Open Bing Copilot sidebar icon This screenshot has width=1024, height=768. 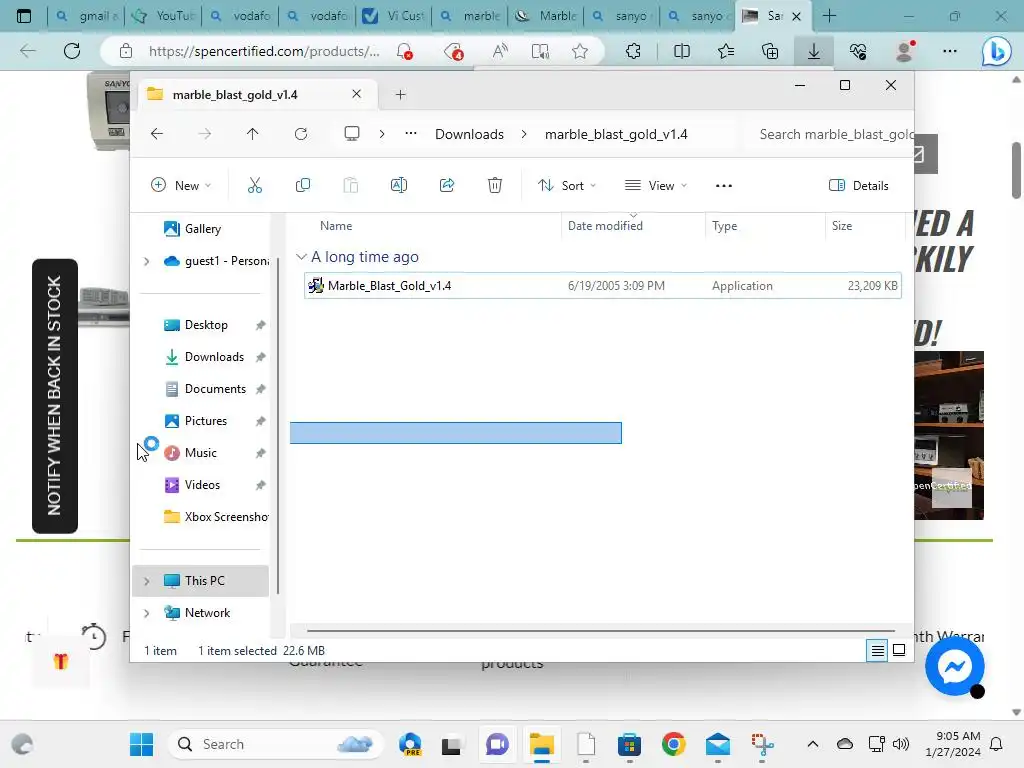[996, 51]
